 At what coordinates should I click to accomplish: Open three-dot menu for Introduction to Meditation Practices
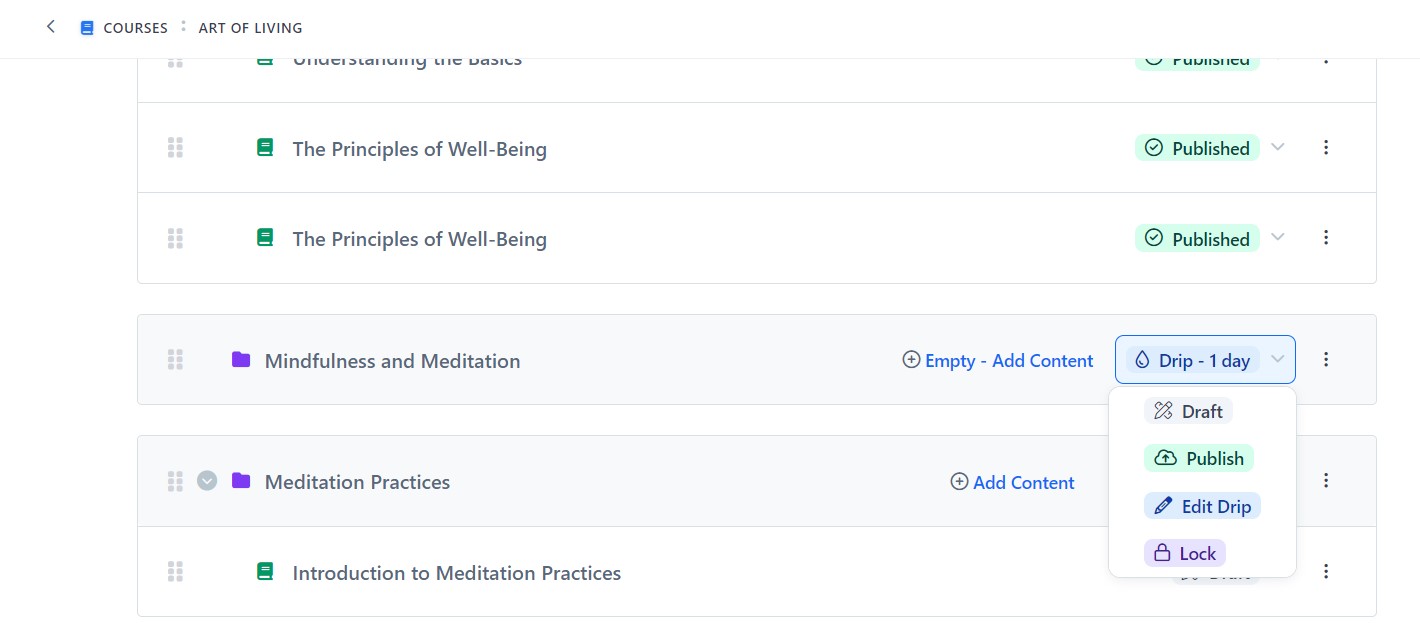point(1326,571)
